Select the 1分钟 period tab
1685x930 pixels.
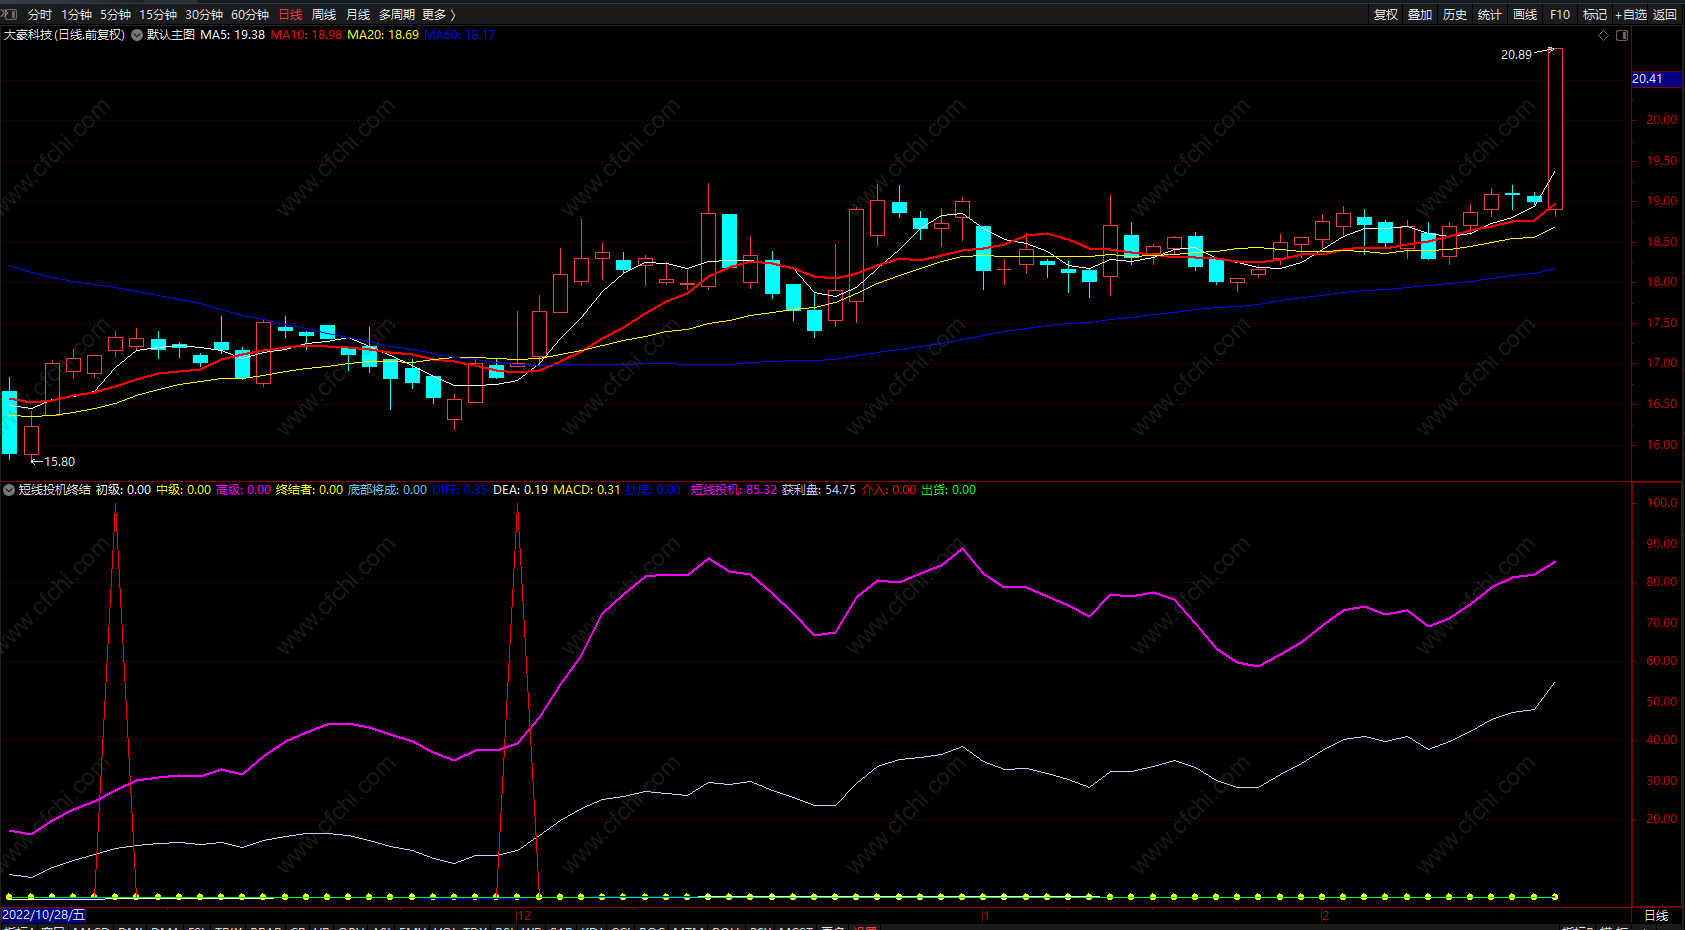[x=76, y=14]
